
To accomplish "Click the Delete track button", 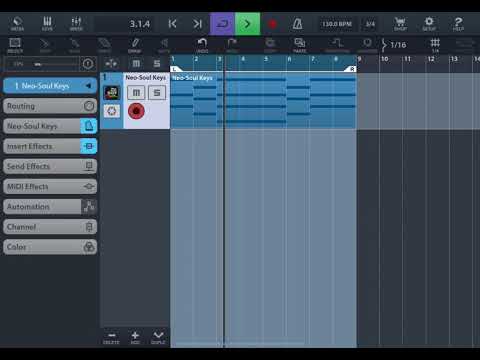I will (111, 337).
